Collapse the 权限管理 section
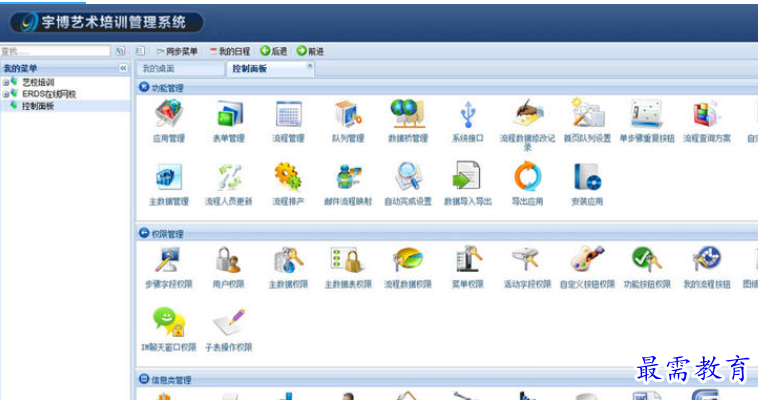758x400 pixels. pos(144,233)
